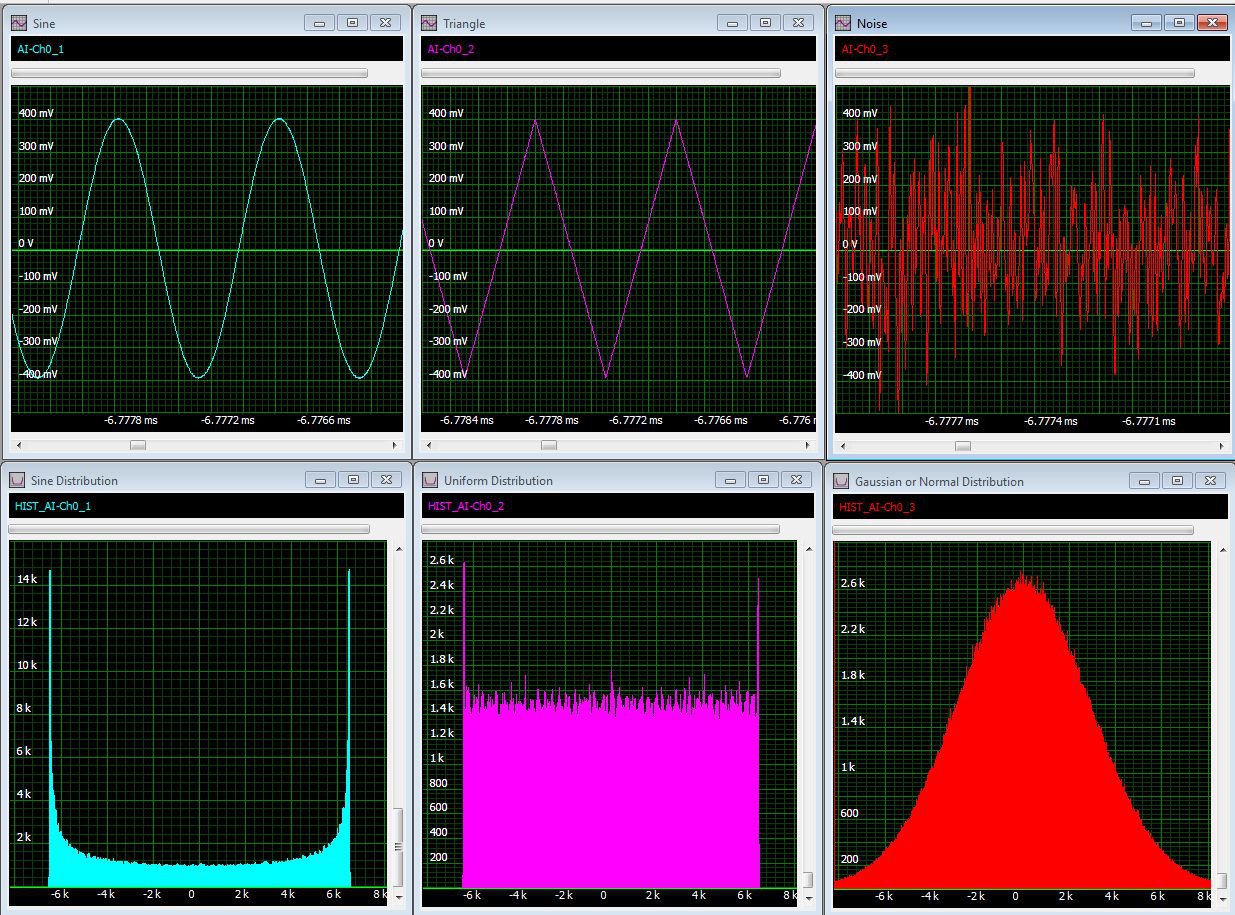1235x915 pixels.
Task: Minimize the Sine window
Action: pyautogui.click(x=319, y=21)
